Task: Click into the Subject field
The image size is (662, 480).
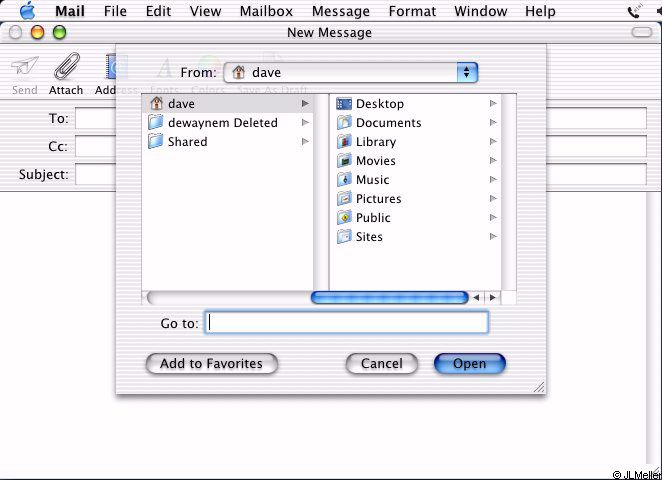Action: [96, 174]
